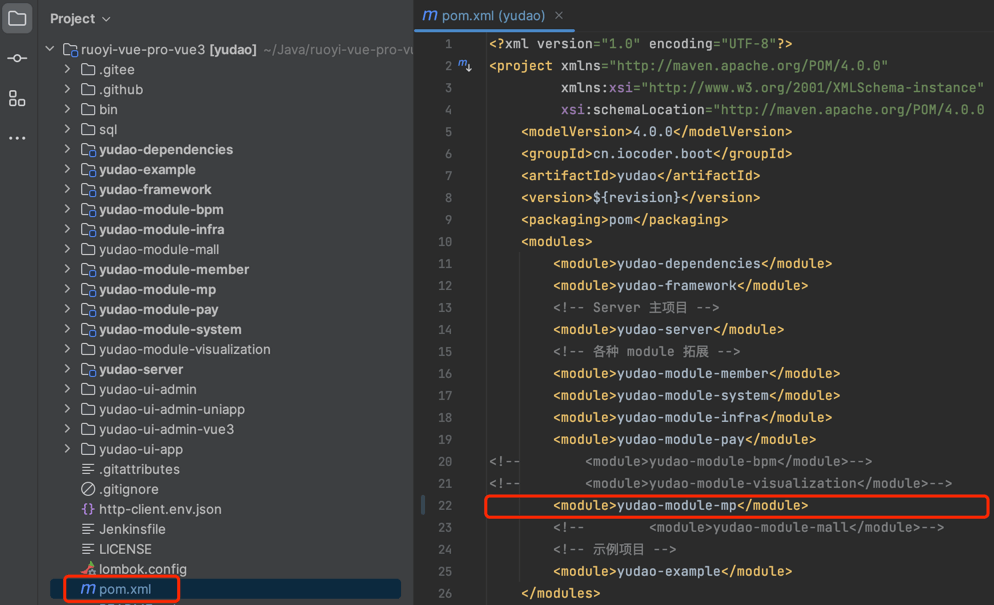Collapse the ruoyi-vue-pro-vue3 root node

pos(50,49)
